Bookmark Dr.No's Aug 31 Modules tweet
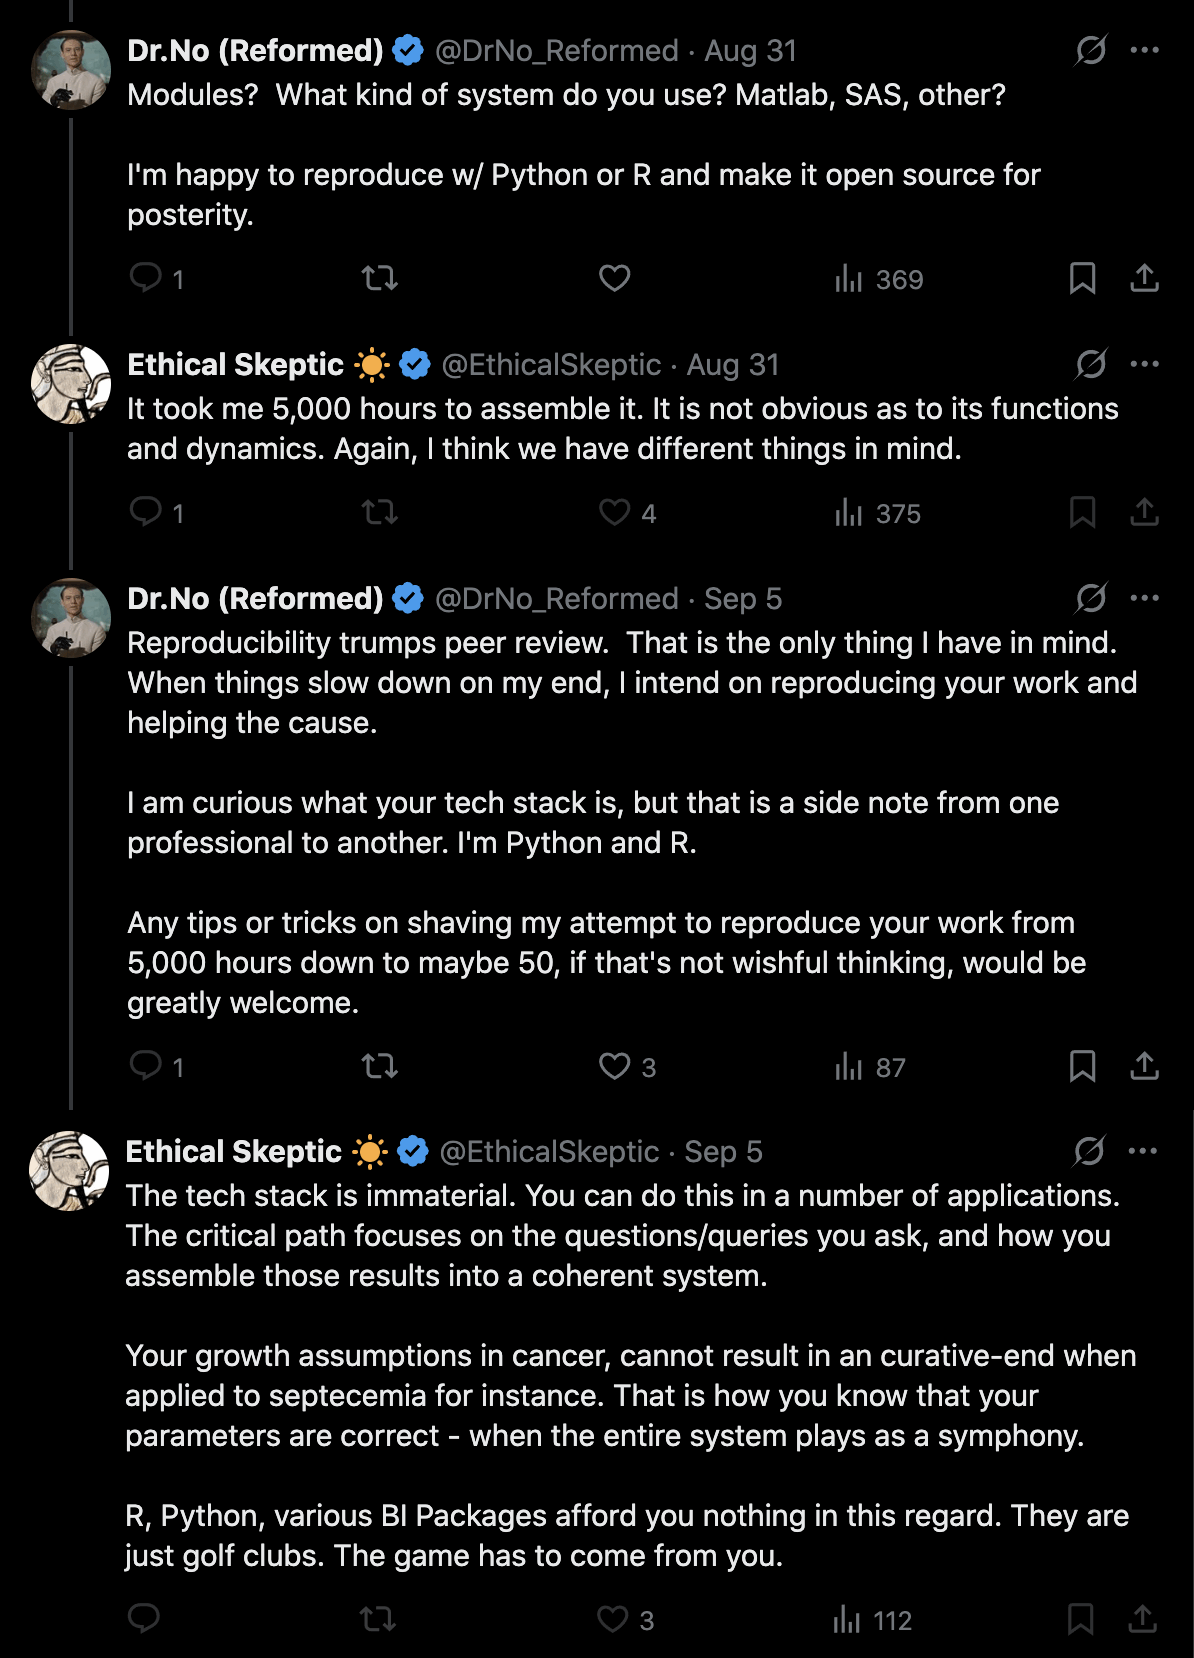 coord(1082,278)
